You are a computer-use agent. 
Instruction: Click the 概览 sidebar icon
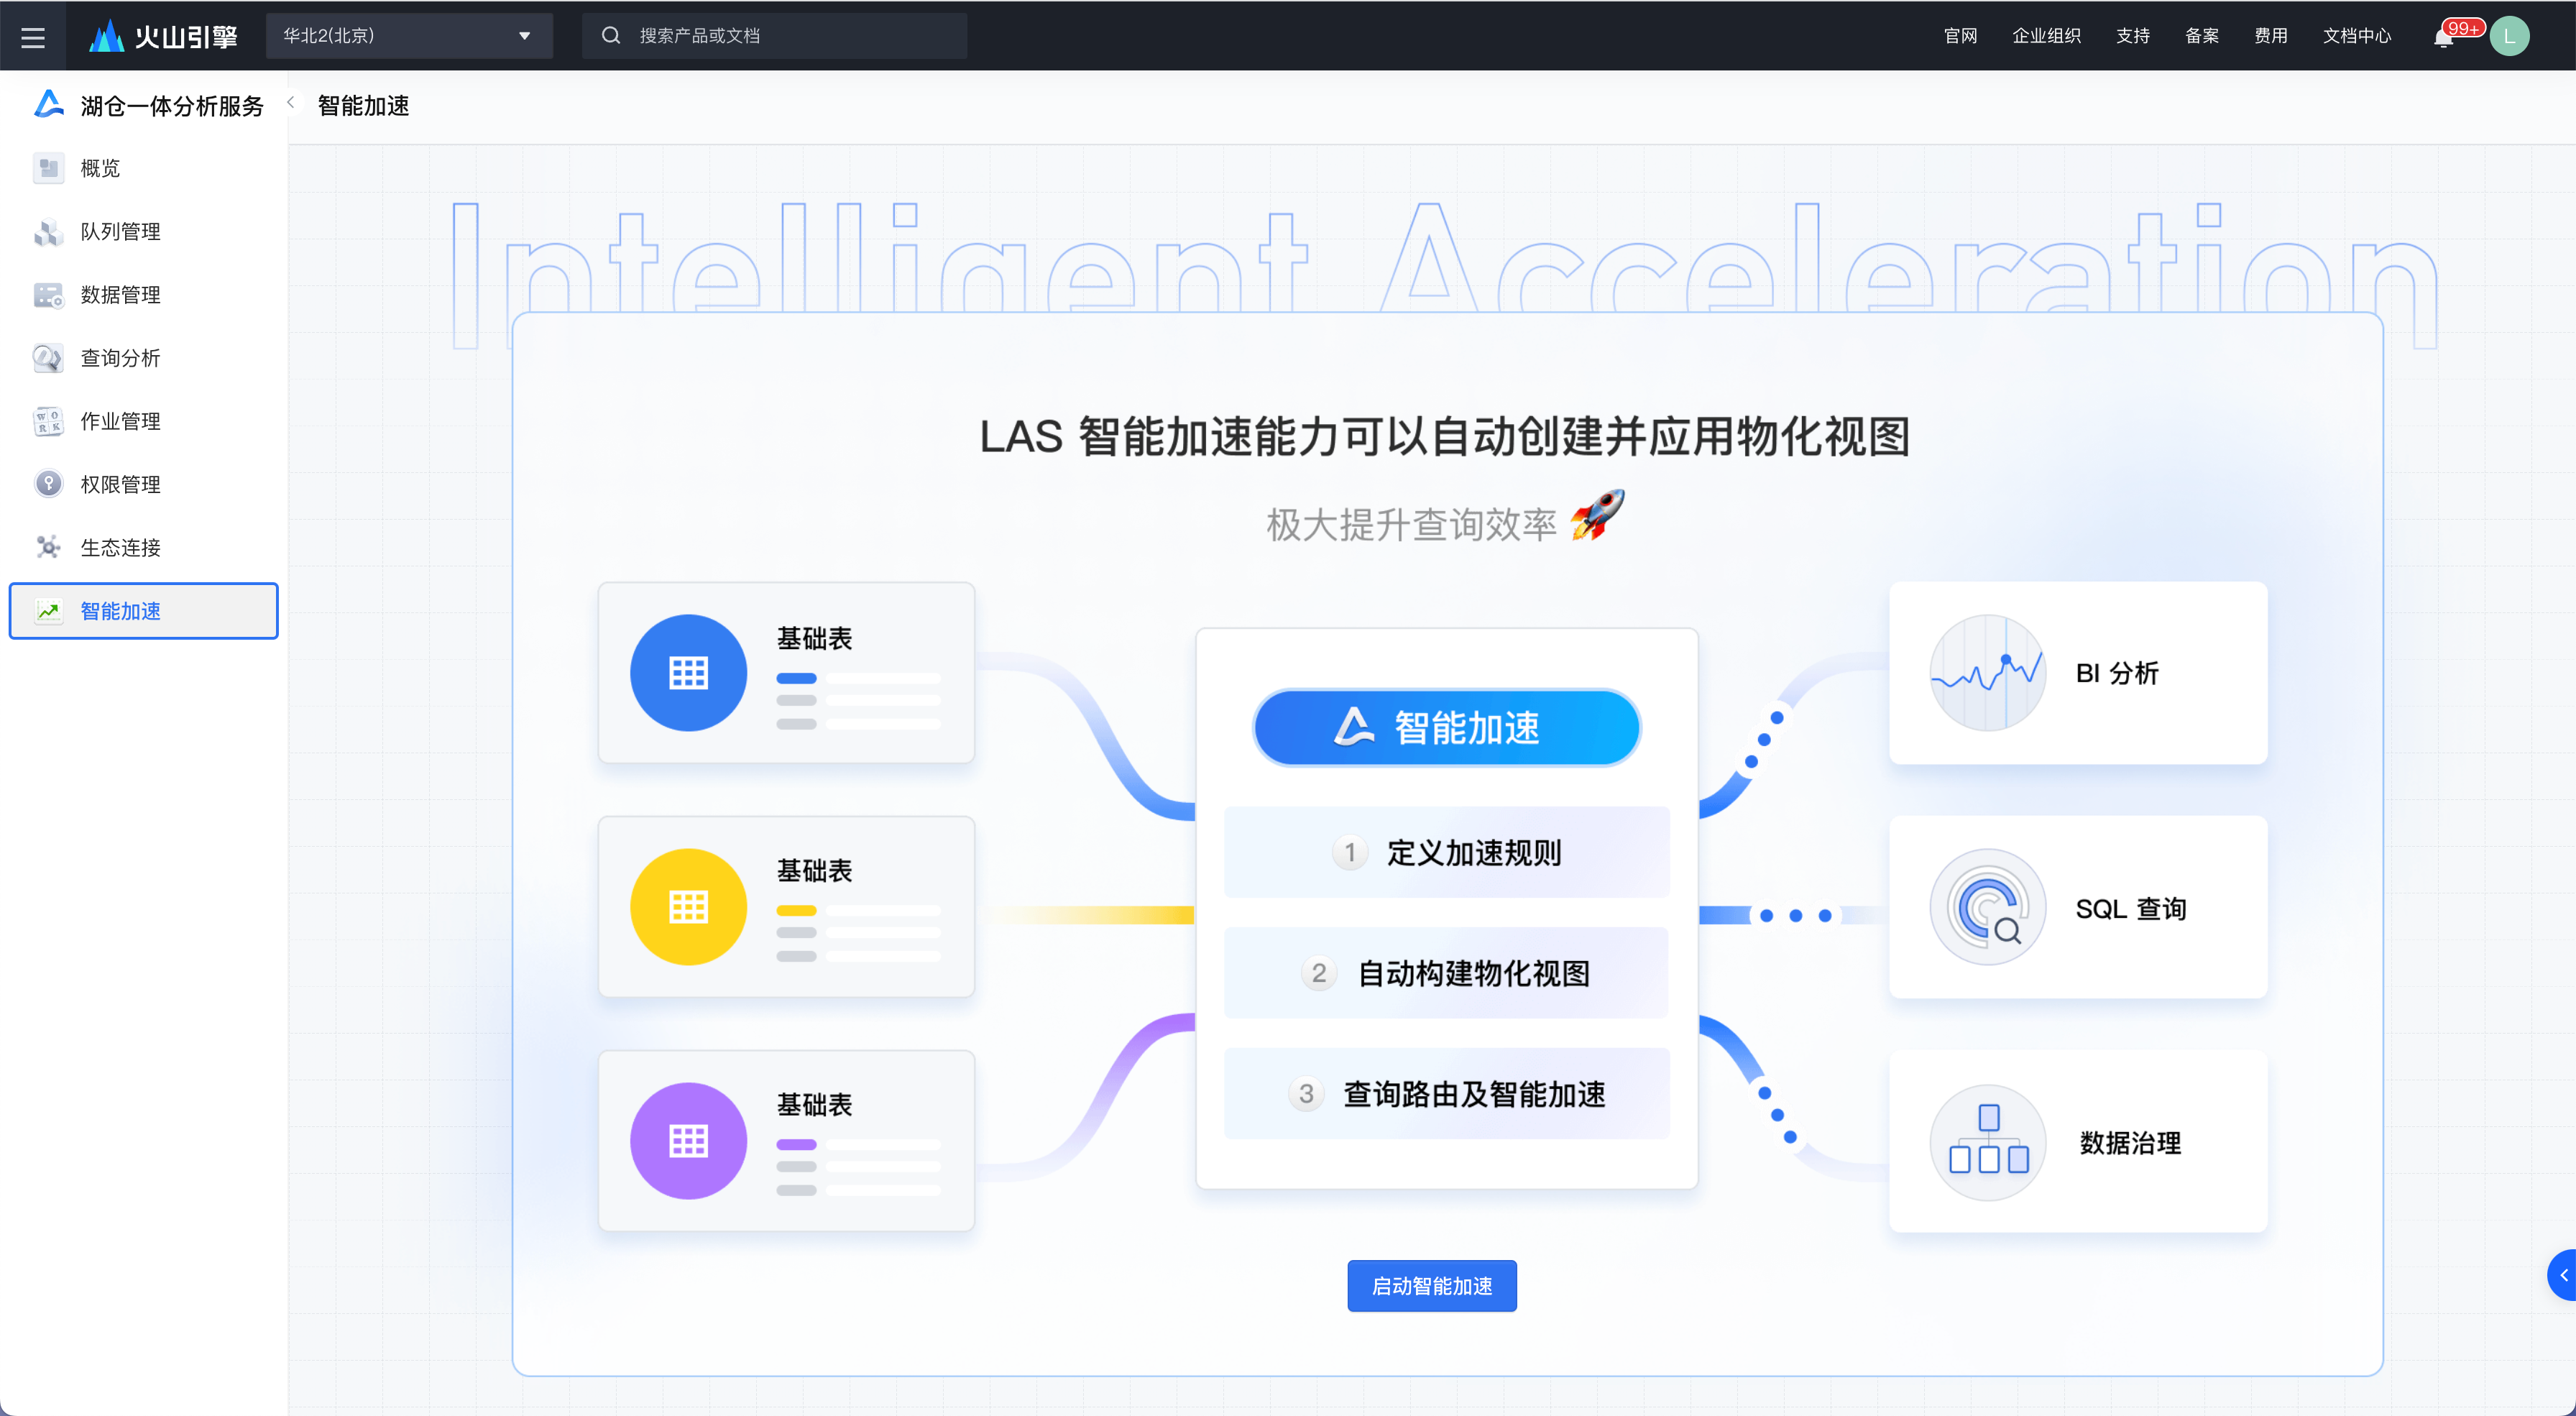point(48,168)
